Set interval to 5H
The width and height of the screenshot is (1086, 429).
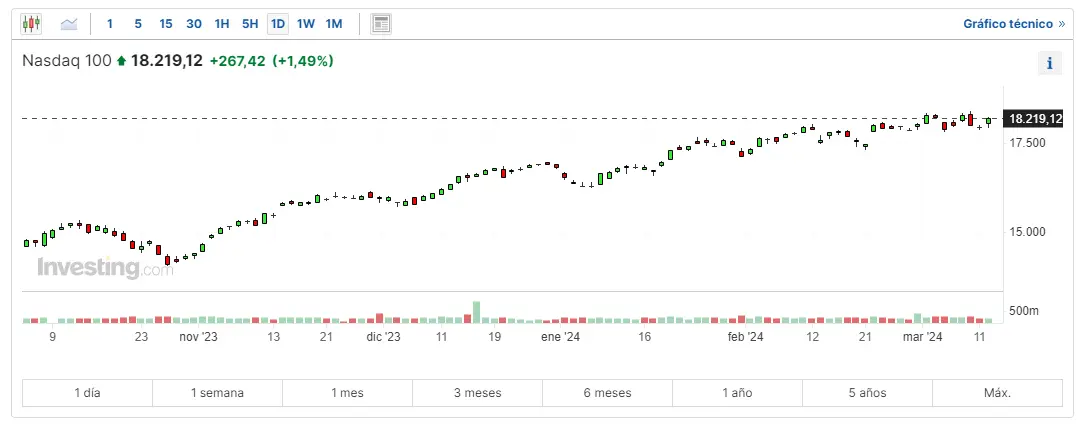pos(250,23)
